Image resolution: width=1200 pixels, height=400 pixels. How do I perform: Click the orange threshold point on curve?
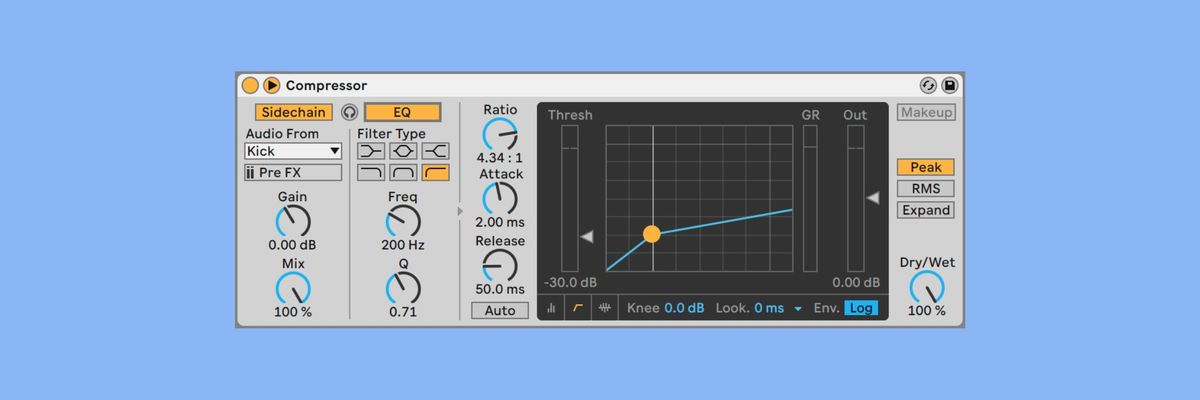point(652,234)
